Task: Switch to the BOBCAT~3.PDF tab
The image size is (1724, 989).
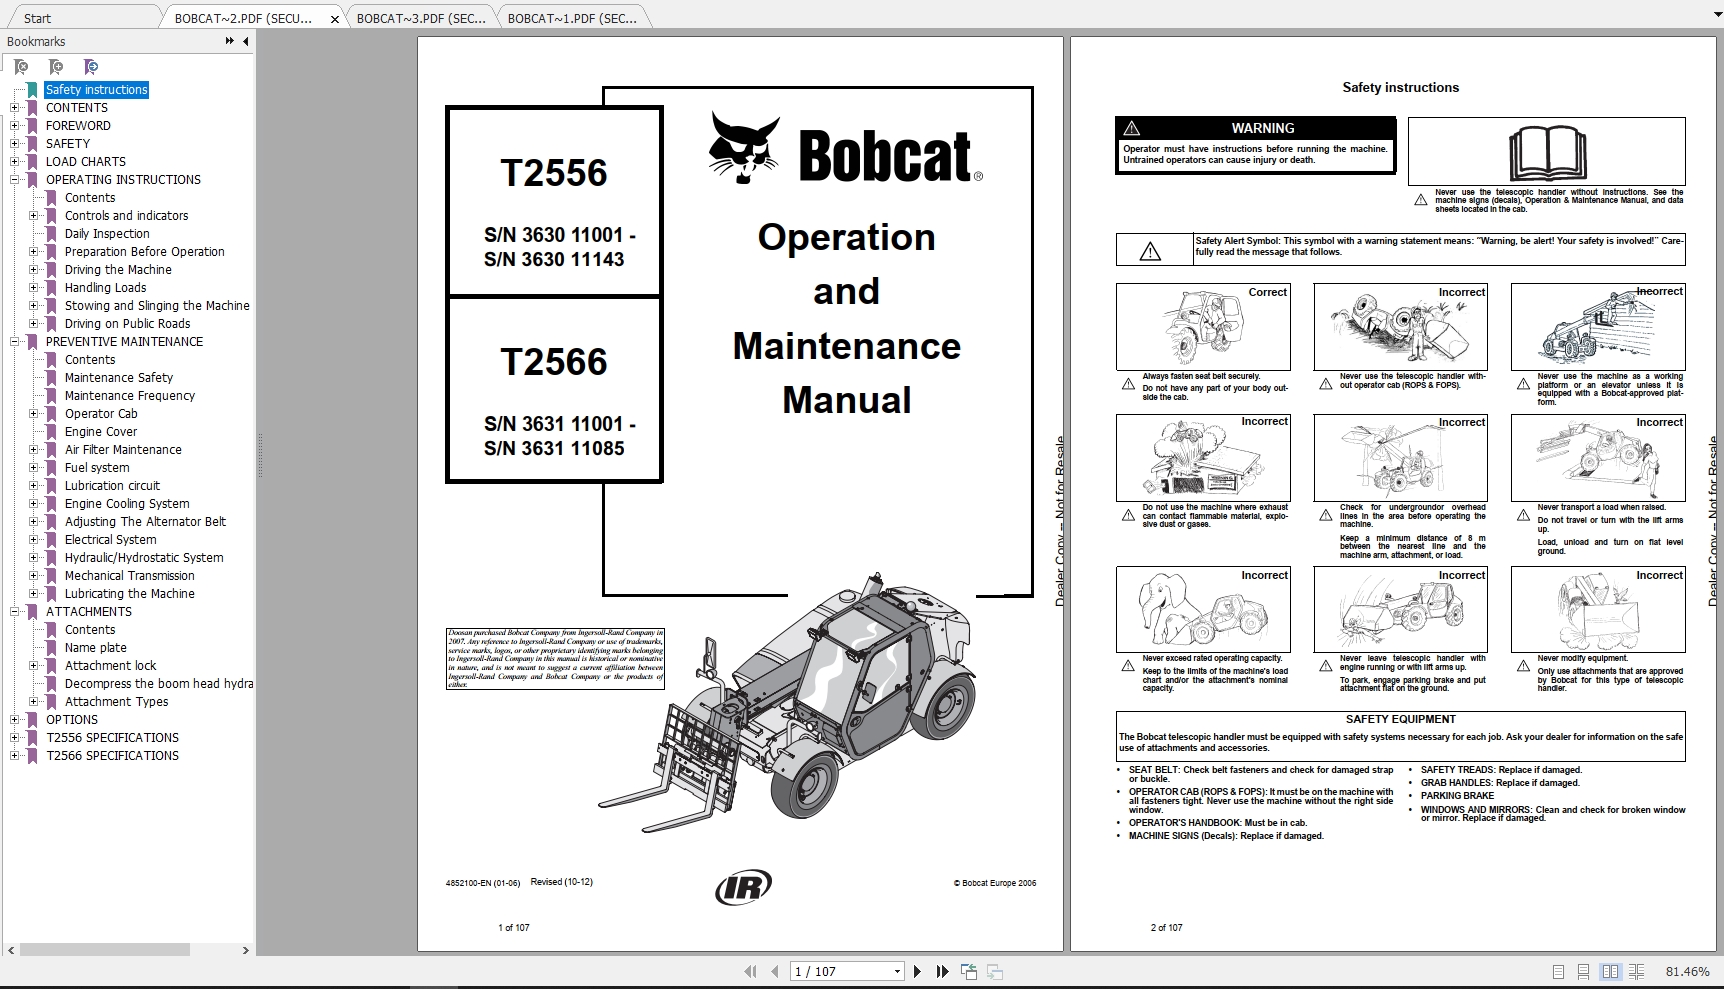Action: click(x=420, y=17)
